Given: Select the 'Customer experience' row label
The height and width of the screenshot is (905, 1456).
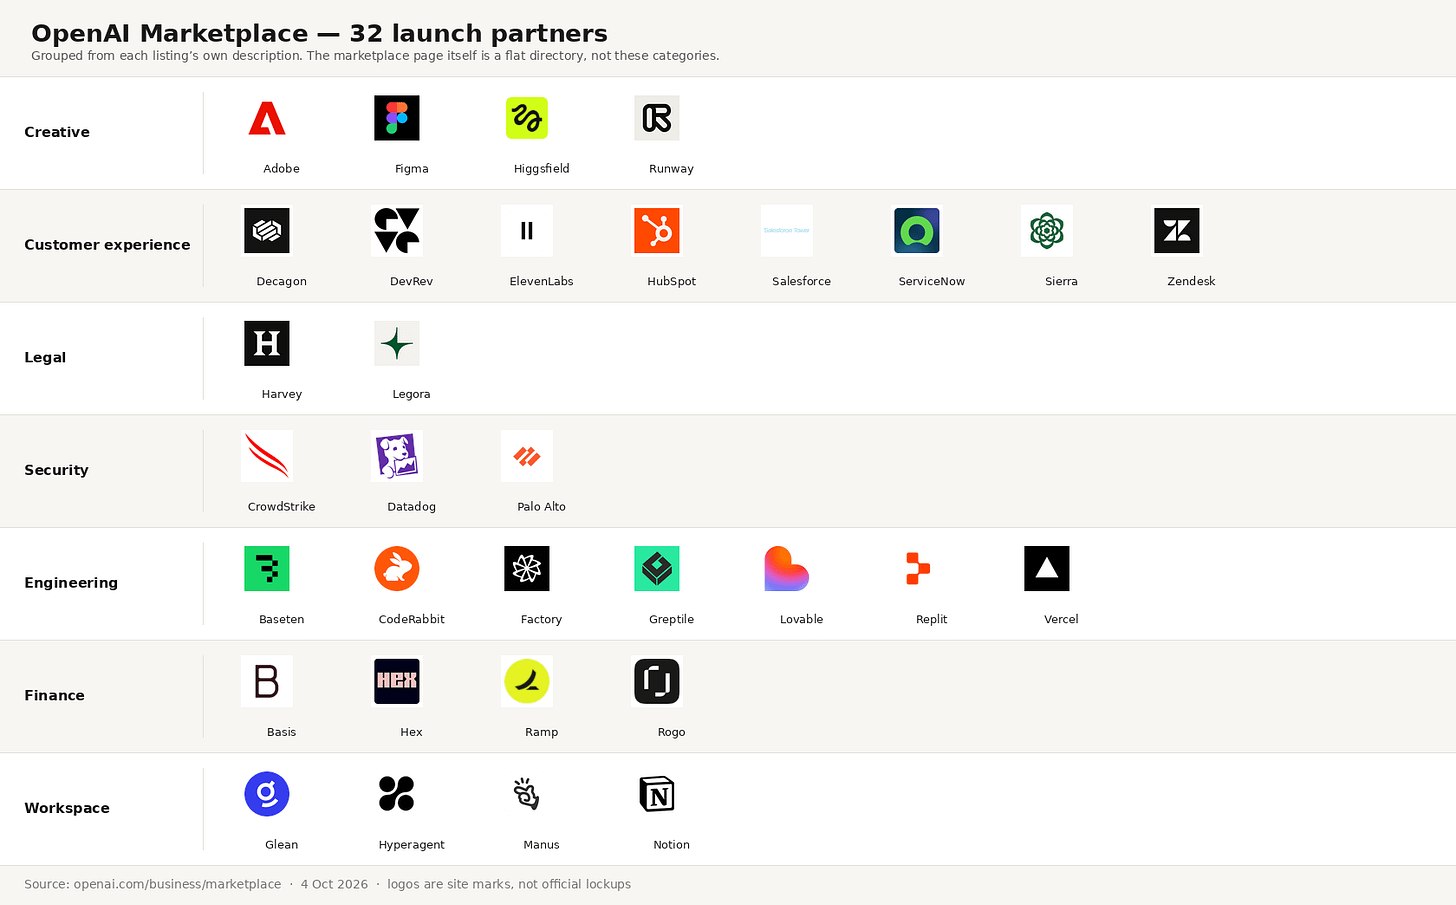Looking at the screenshot, I should (107, 245).
